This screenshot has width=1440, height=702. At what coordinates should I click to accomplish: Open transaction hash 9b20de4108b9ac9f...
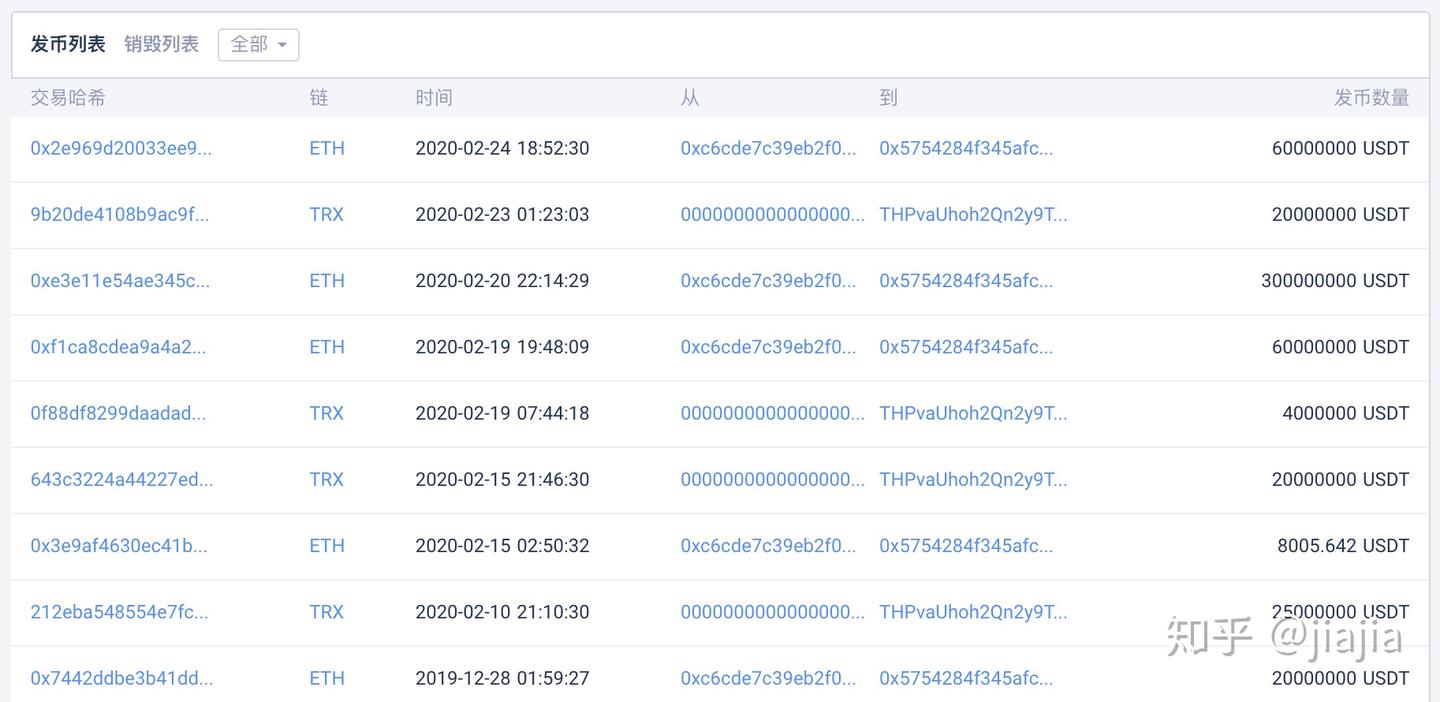119,214
